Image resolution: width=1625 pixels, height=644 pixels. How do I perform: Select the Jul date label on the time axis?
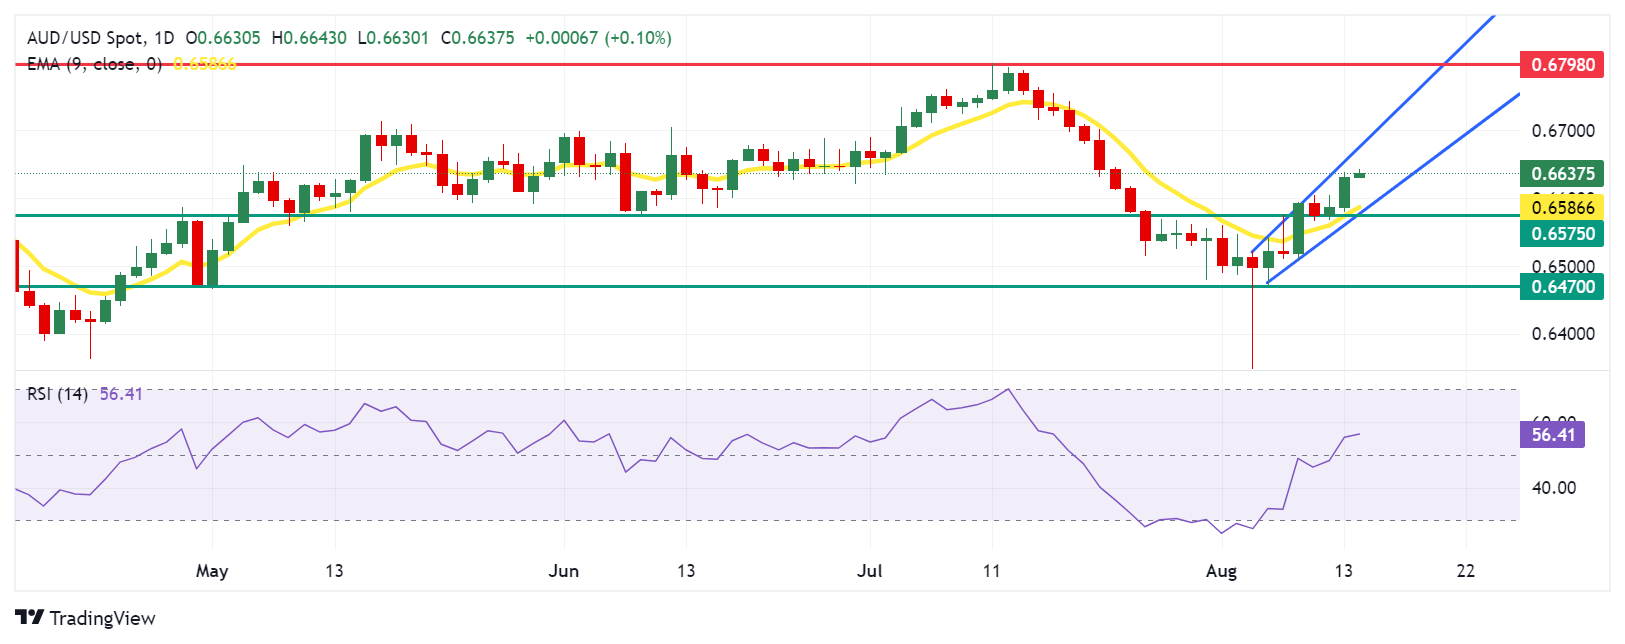(x=870, y=571)
